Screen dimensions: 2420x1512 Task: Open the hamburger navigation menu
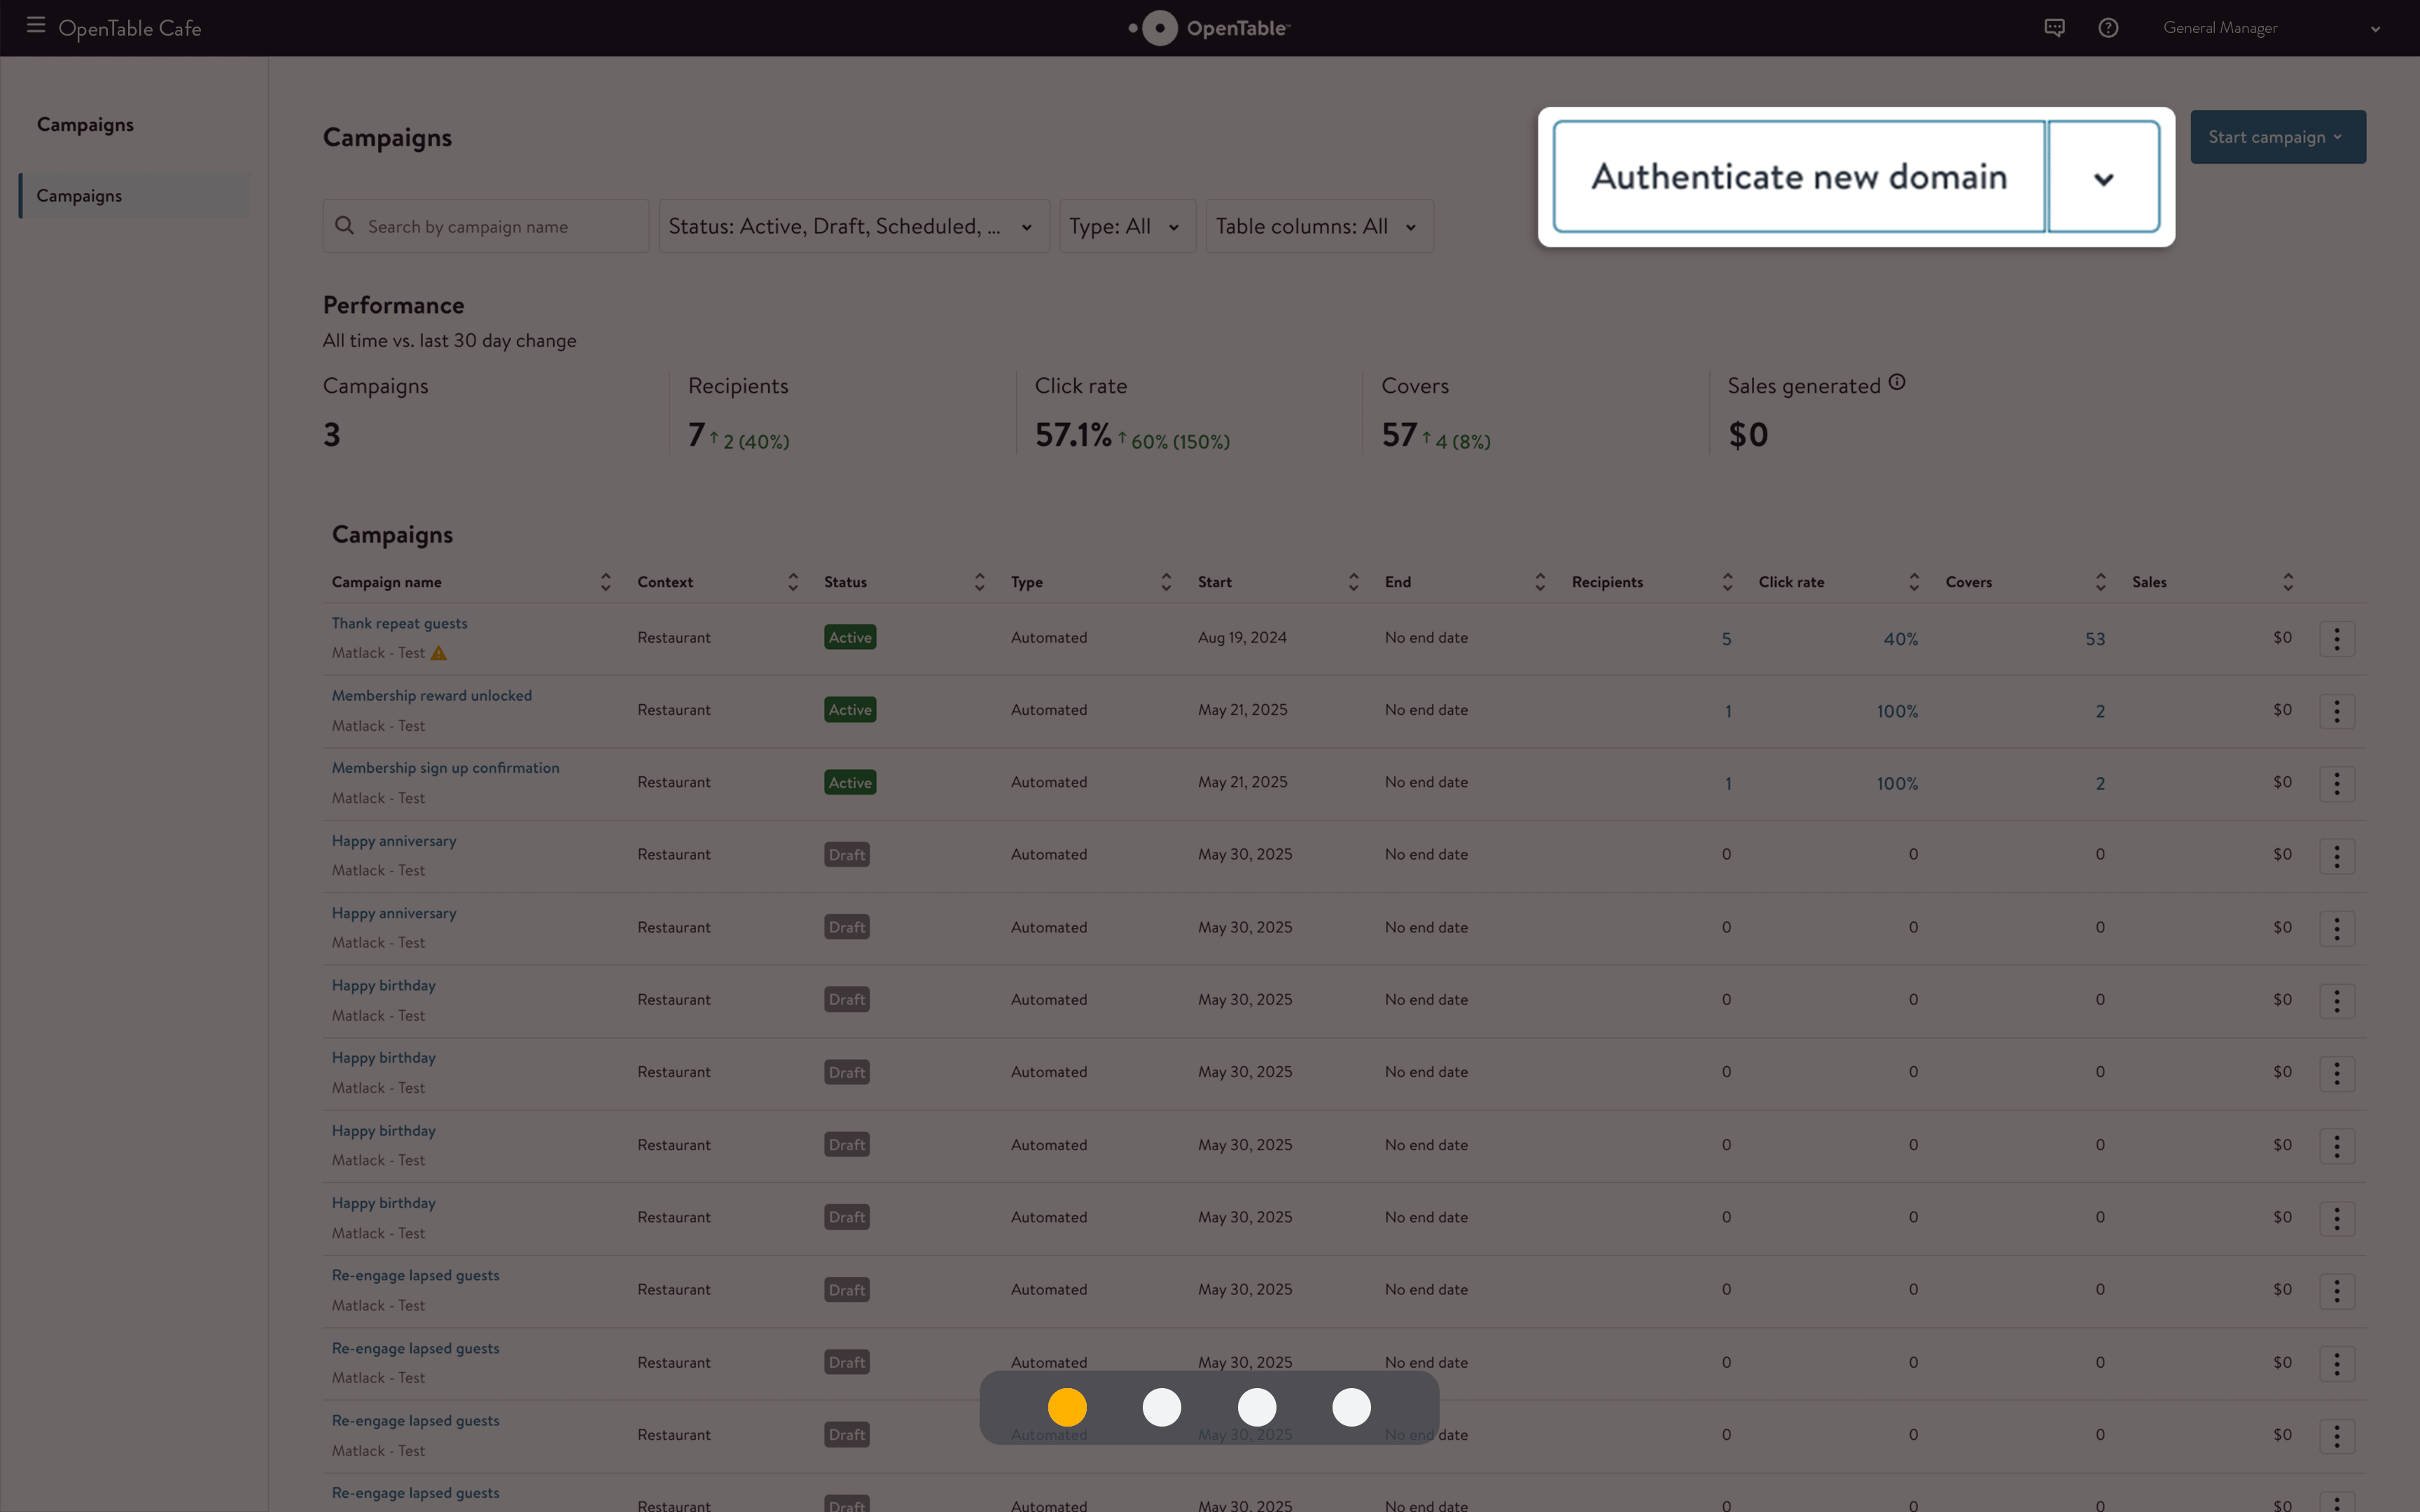pos(36,26)
